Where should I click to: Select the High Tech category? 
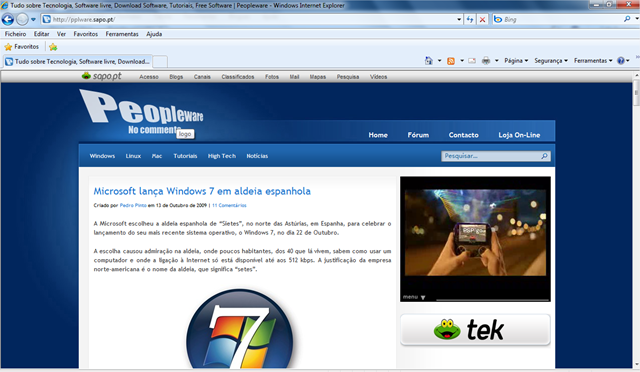[x=222, y=156]
